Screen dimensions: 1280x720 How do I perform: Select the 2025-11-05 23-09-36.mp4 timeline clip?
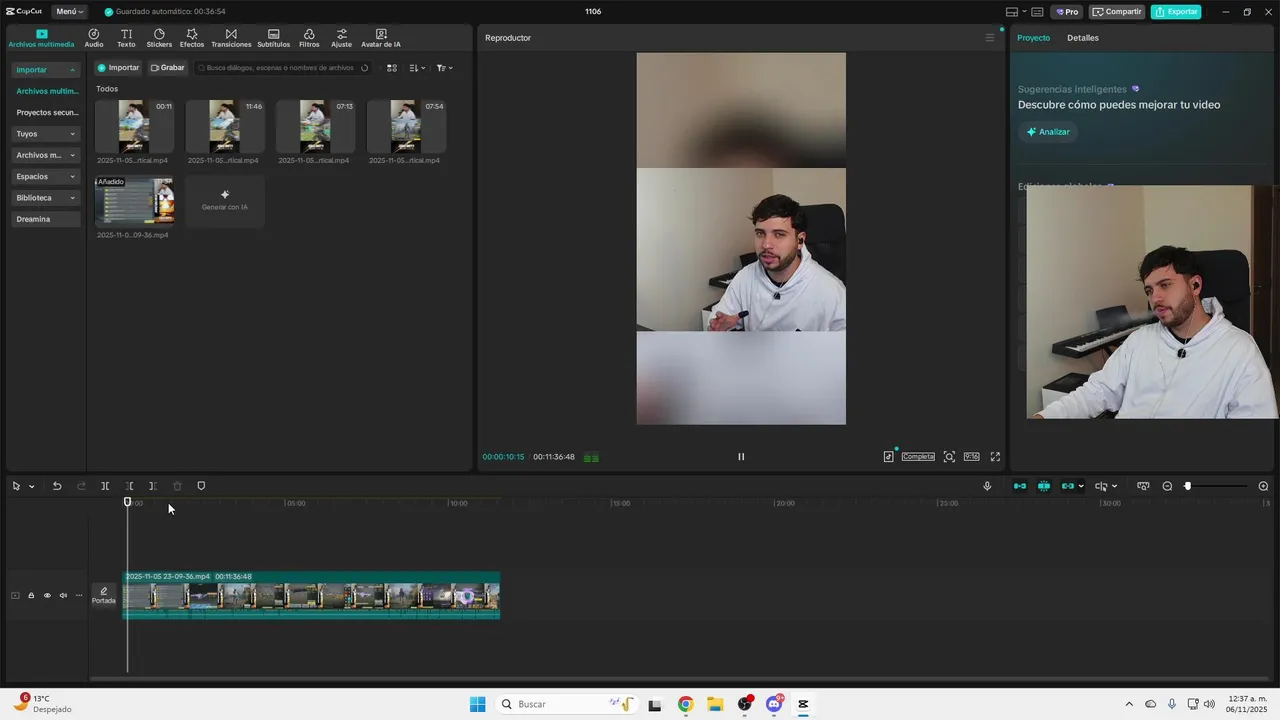click(311, 596)
